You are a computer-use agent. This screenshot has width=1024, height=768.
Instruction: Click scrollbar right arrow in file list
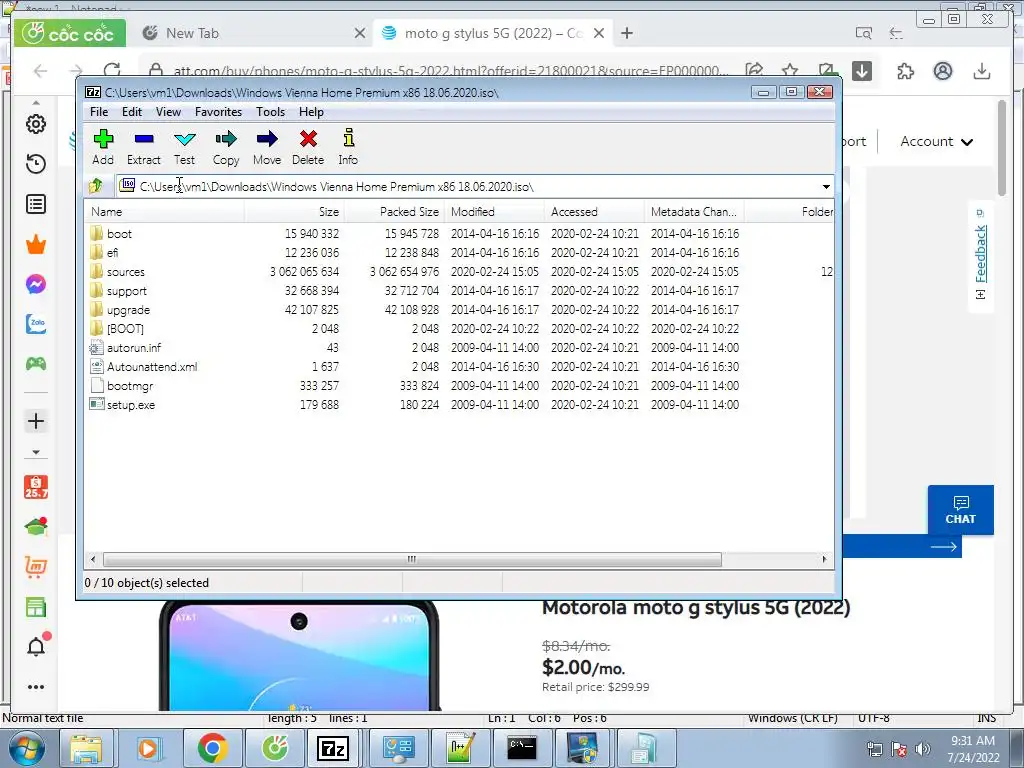[x=824, y=559]
